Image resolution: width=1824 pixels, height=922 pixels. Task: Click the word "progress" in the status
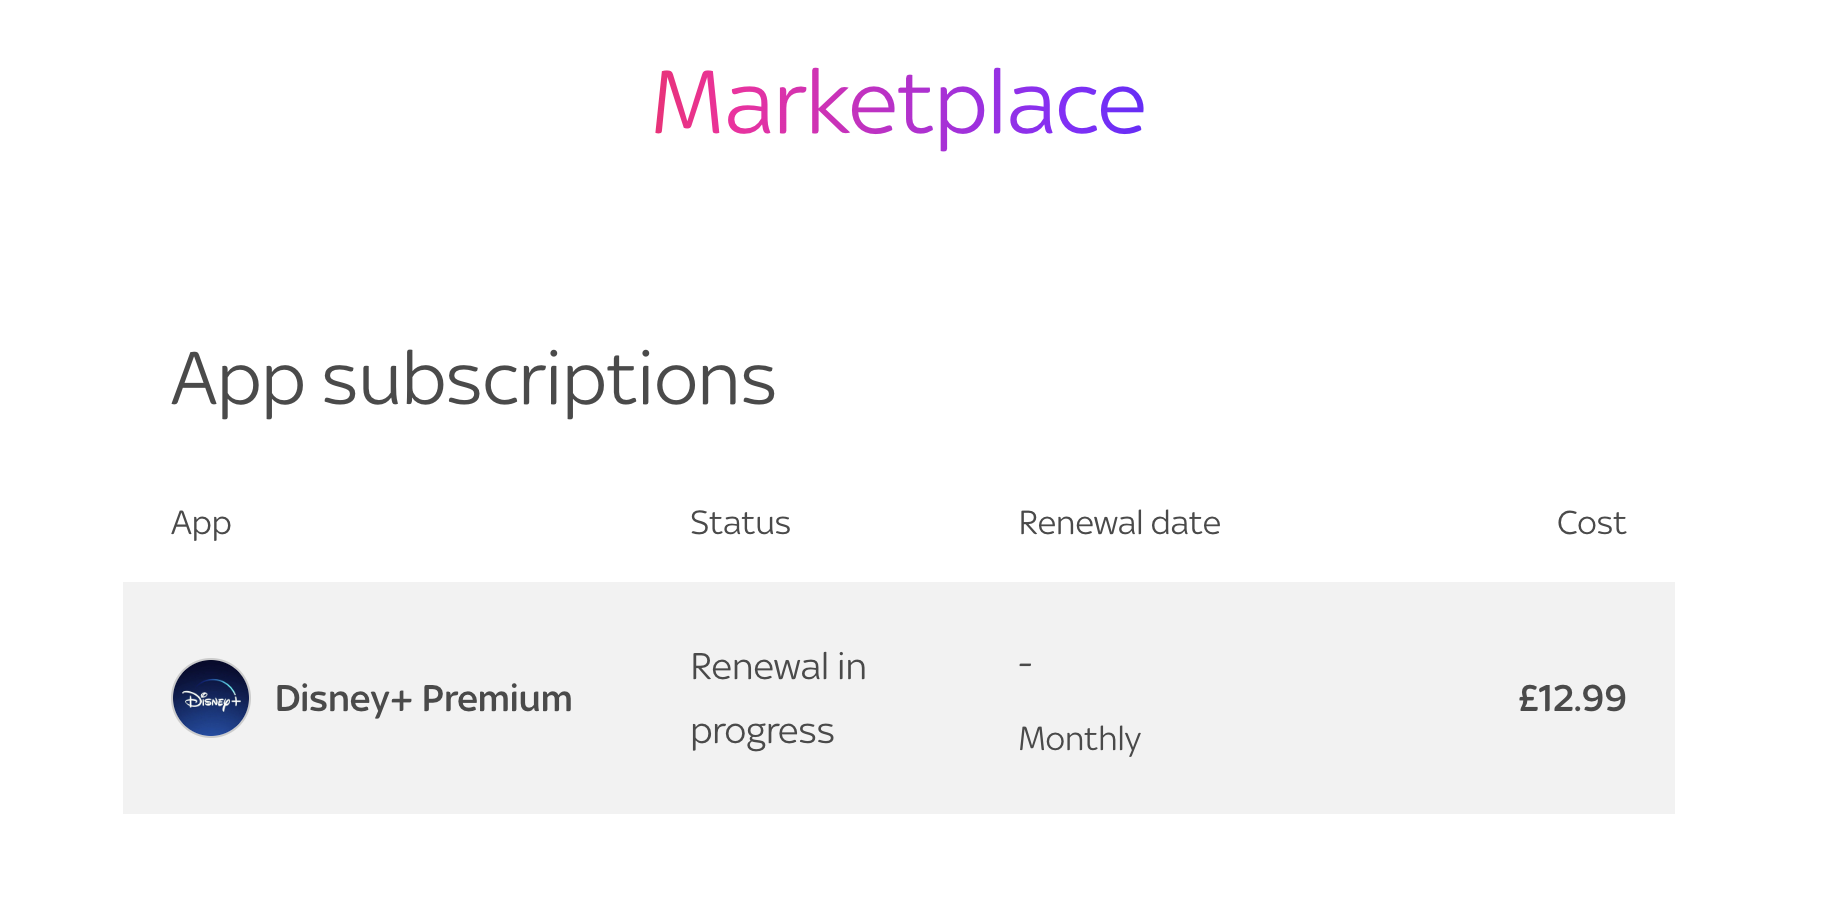point(762,732)
